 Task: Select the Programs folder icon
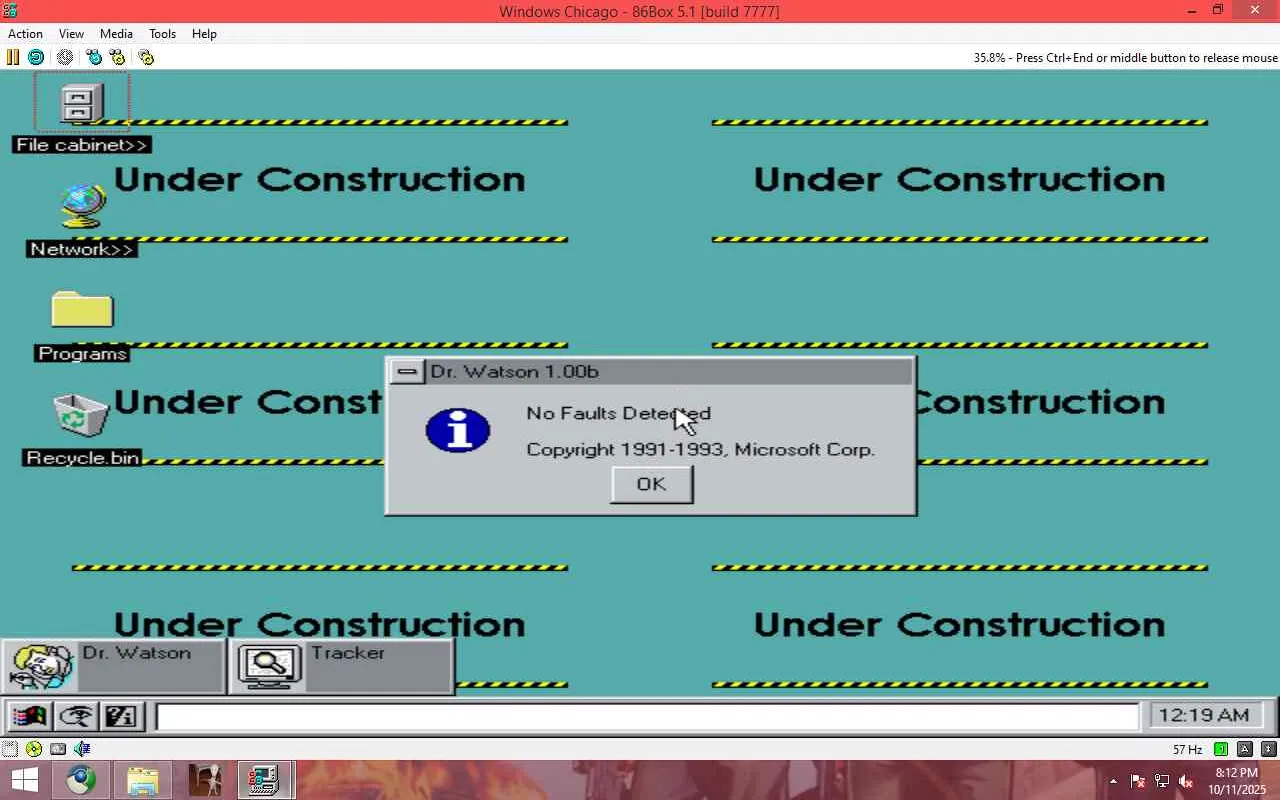coord(82,325)
